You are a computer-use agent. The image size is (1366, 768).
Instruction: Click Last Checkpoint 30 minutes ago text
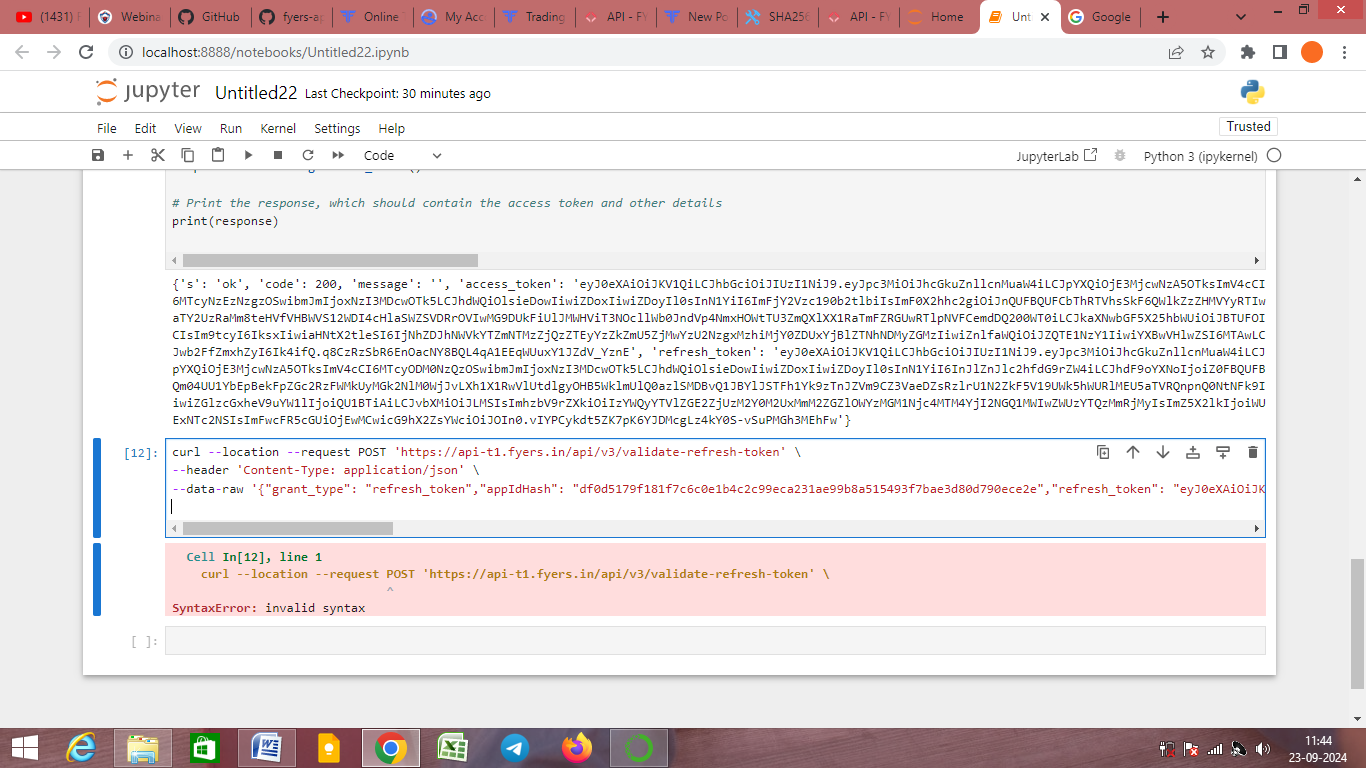[397, 94]
